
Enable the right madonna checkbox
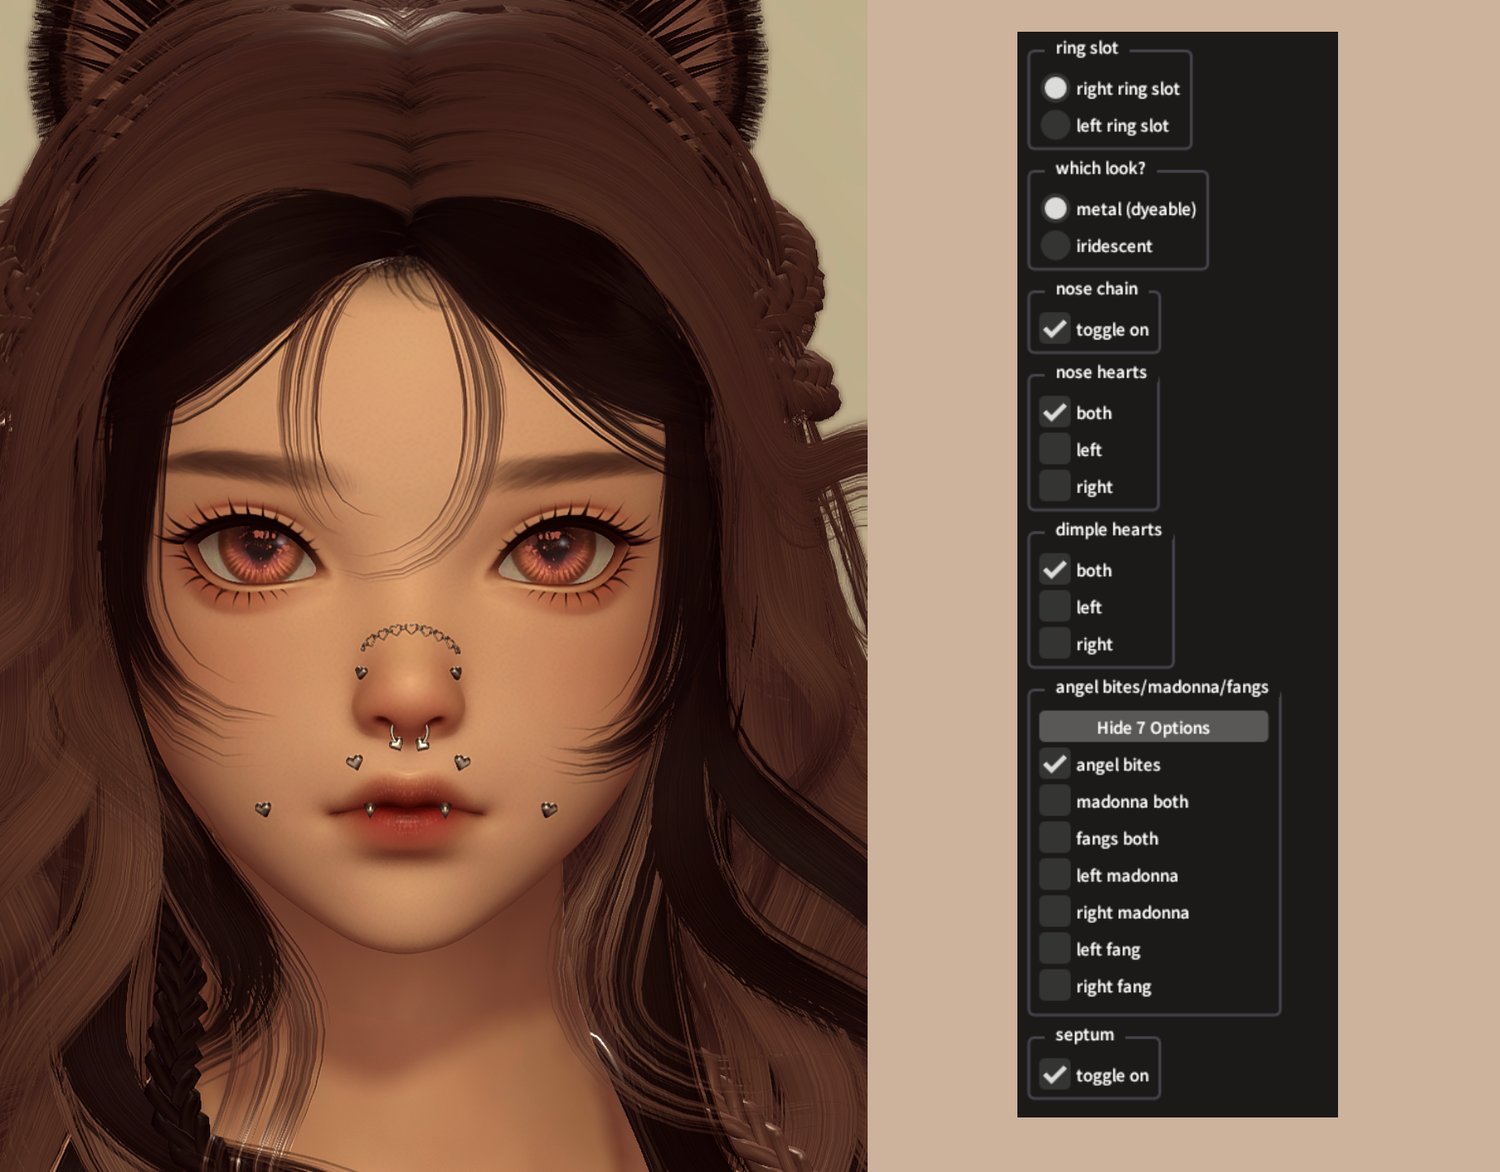pos(1054,912)
